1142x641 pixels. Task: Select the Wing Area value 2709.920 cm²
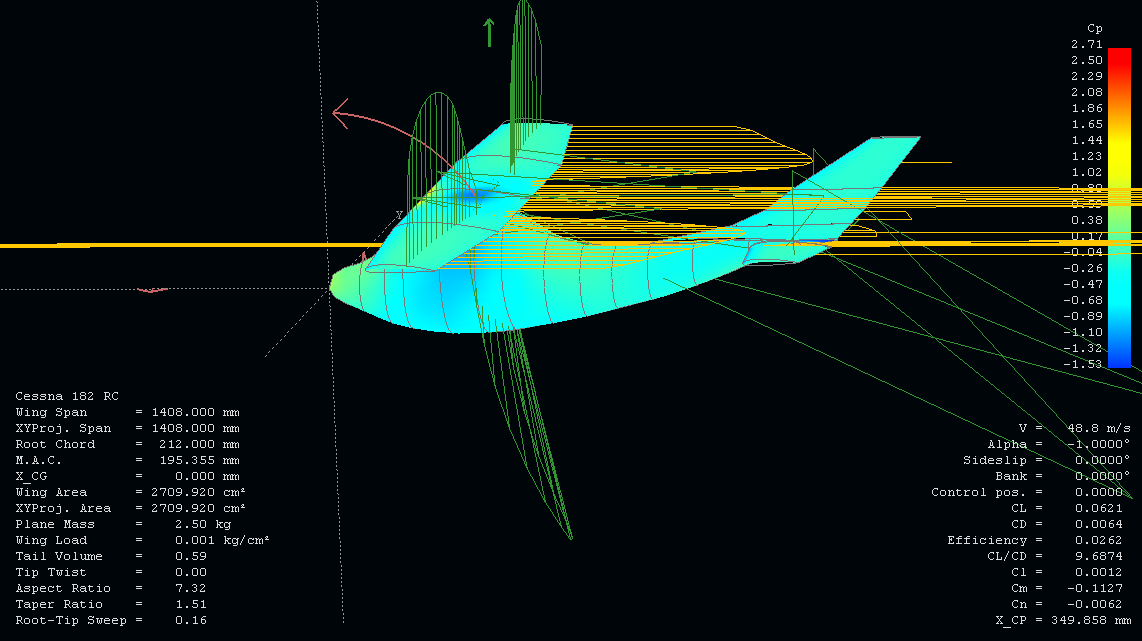[198, 492]
